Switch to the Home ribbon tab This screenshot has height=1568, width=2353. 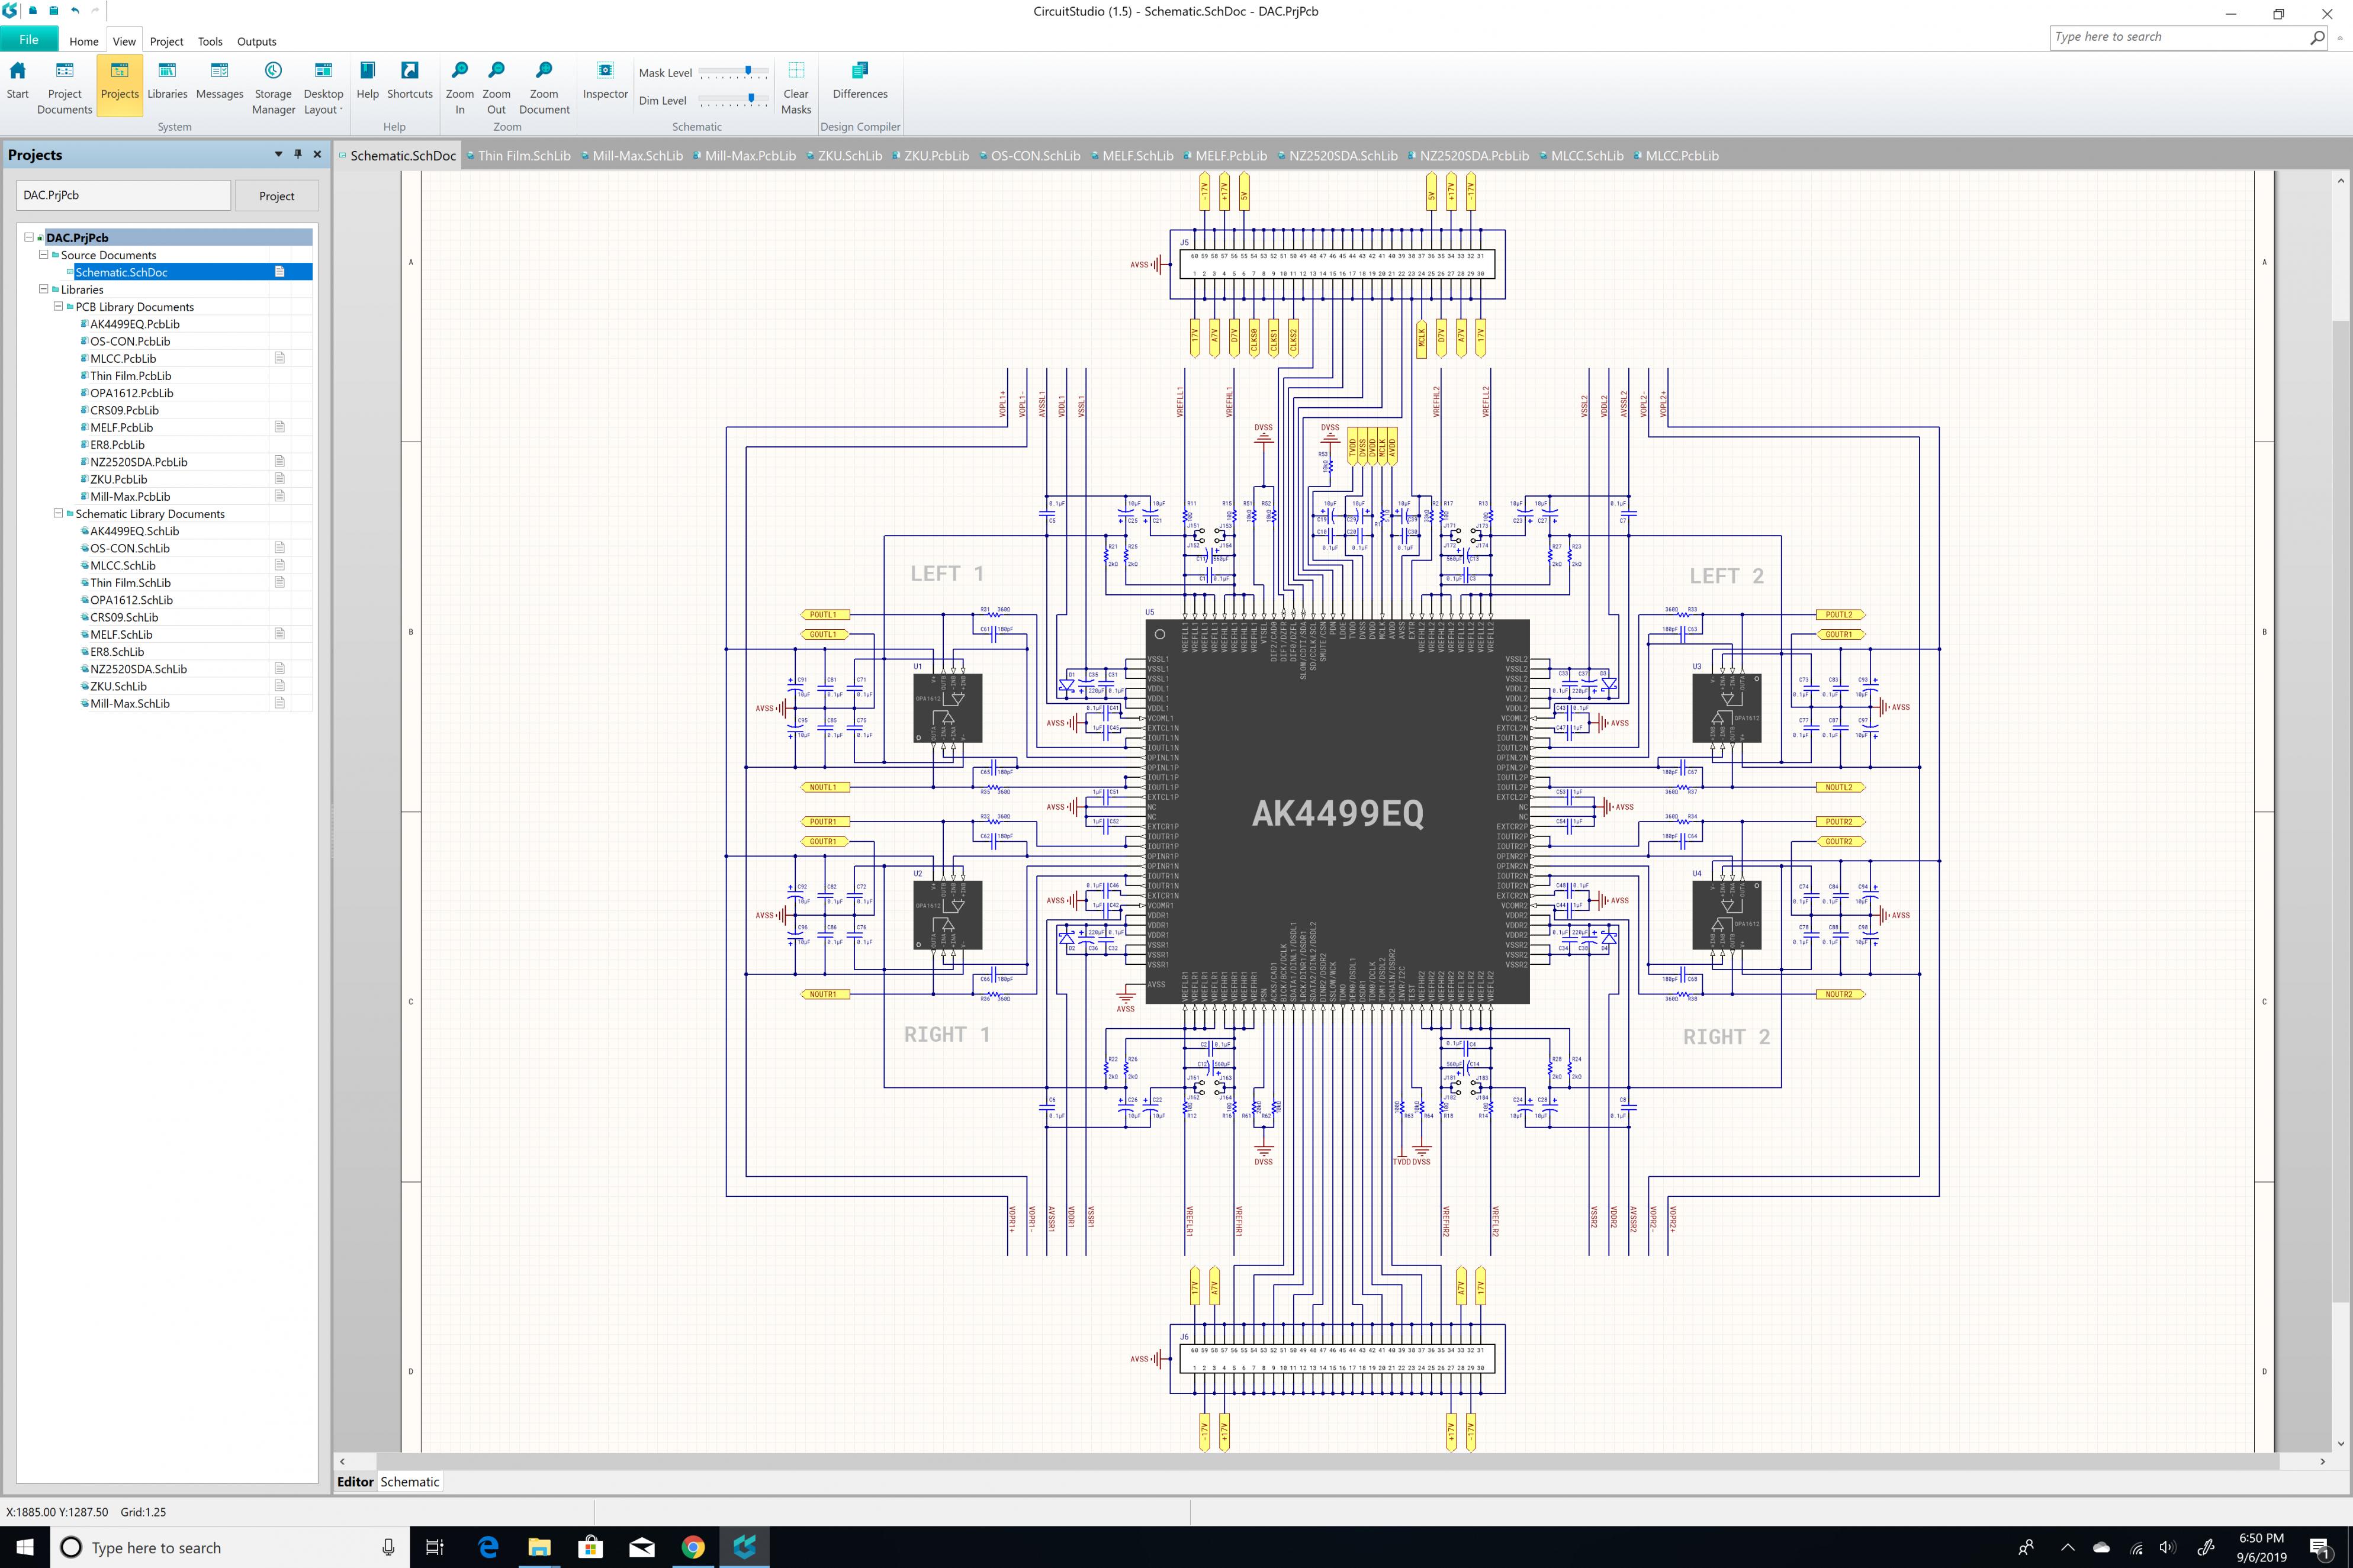pos(84,41)
